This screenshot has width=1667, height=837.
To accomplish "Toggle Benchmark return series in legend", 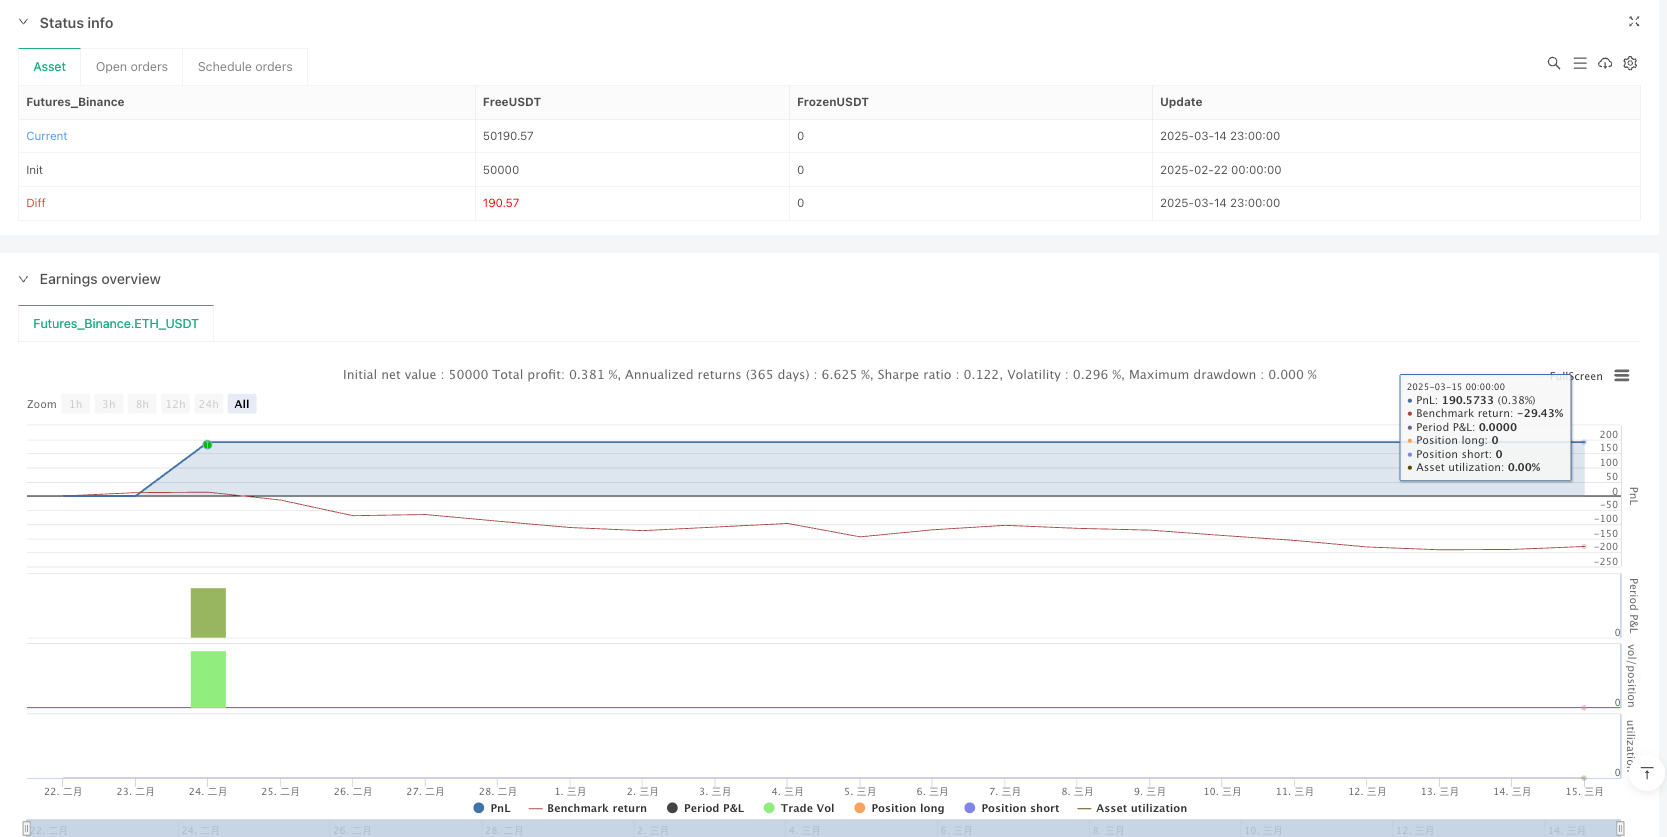I will click(x=588, y=808).
